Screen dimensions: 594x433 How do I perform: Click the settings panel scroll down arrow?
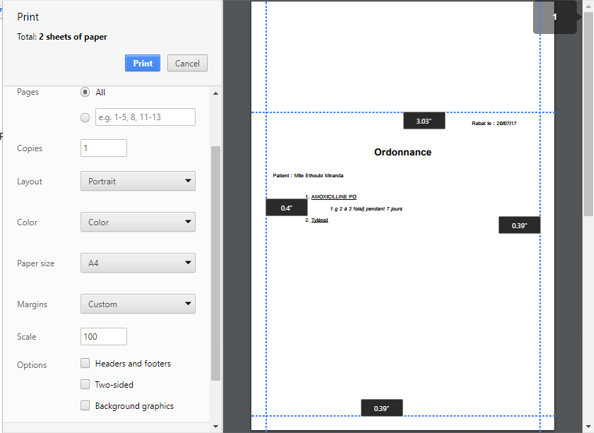pos(216,427)
